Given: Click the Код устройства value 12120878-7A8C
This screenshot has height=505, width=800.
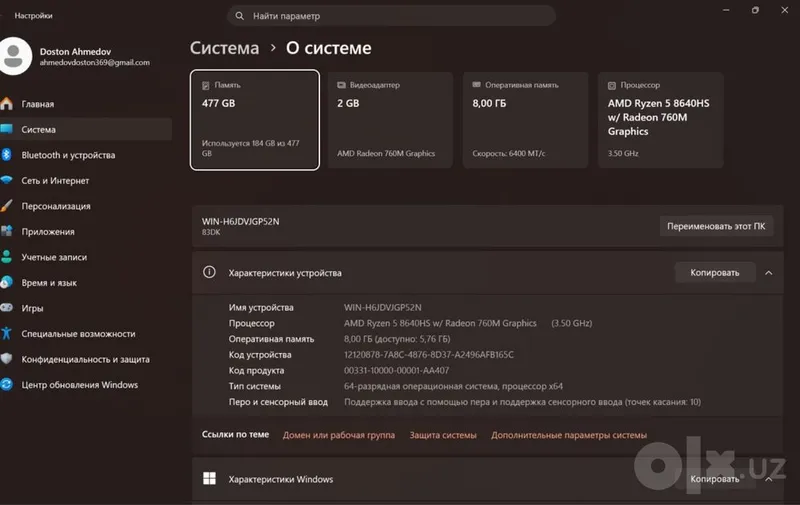Looking at the screenshot, I should coord(429,355).
